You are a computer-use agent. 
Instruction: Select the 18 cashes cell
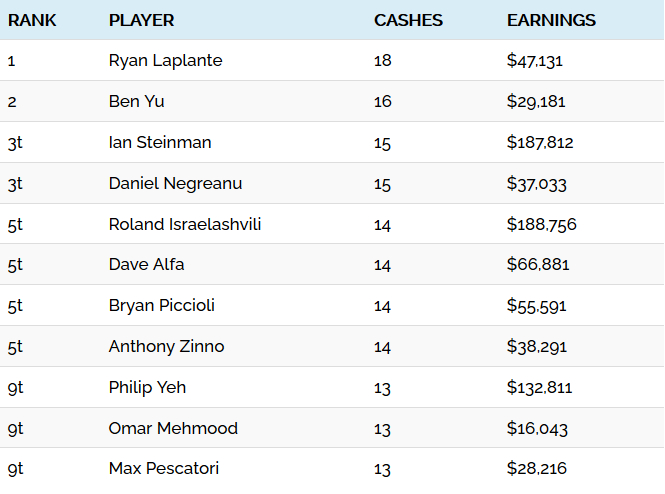click(x=383, y=61)
